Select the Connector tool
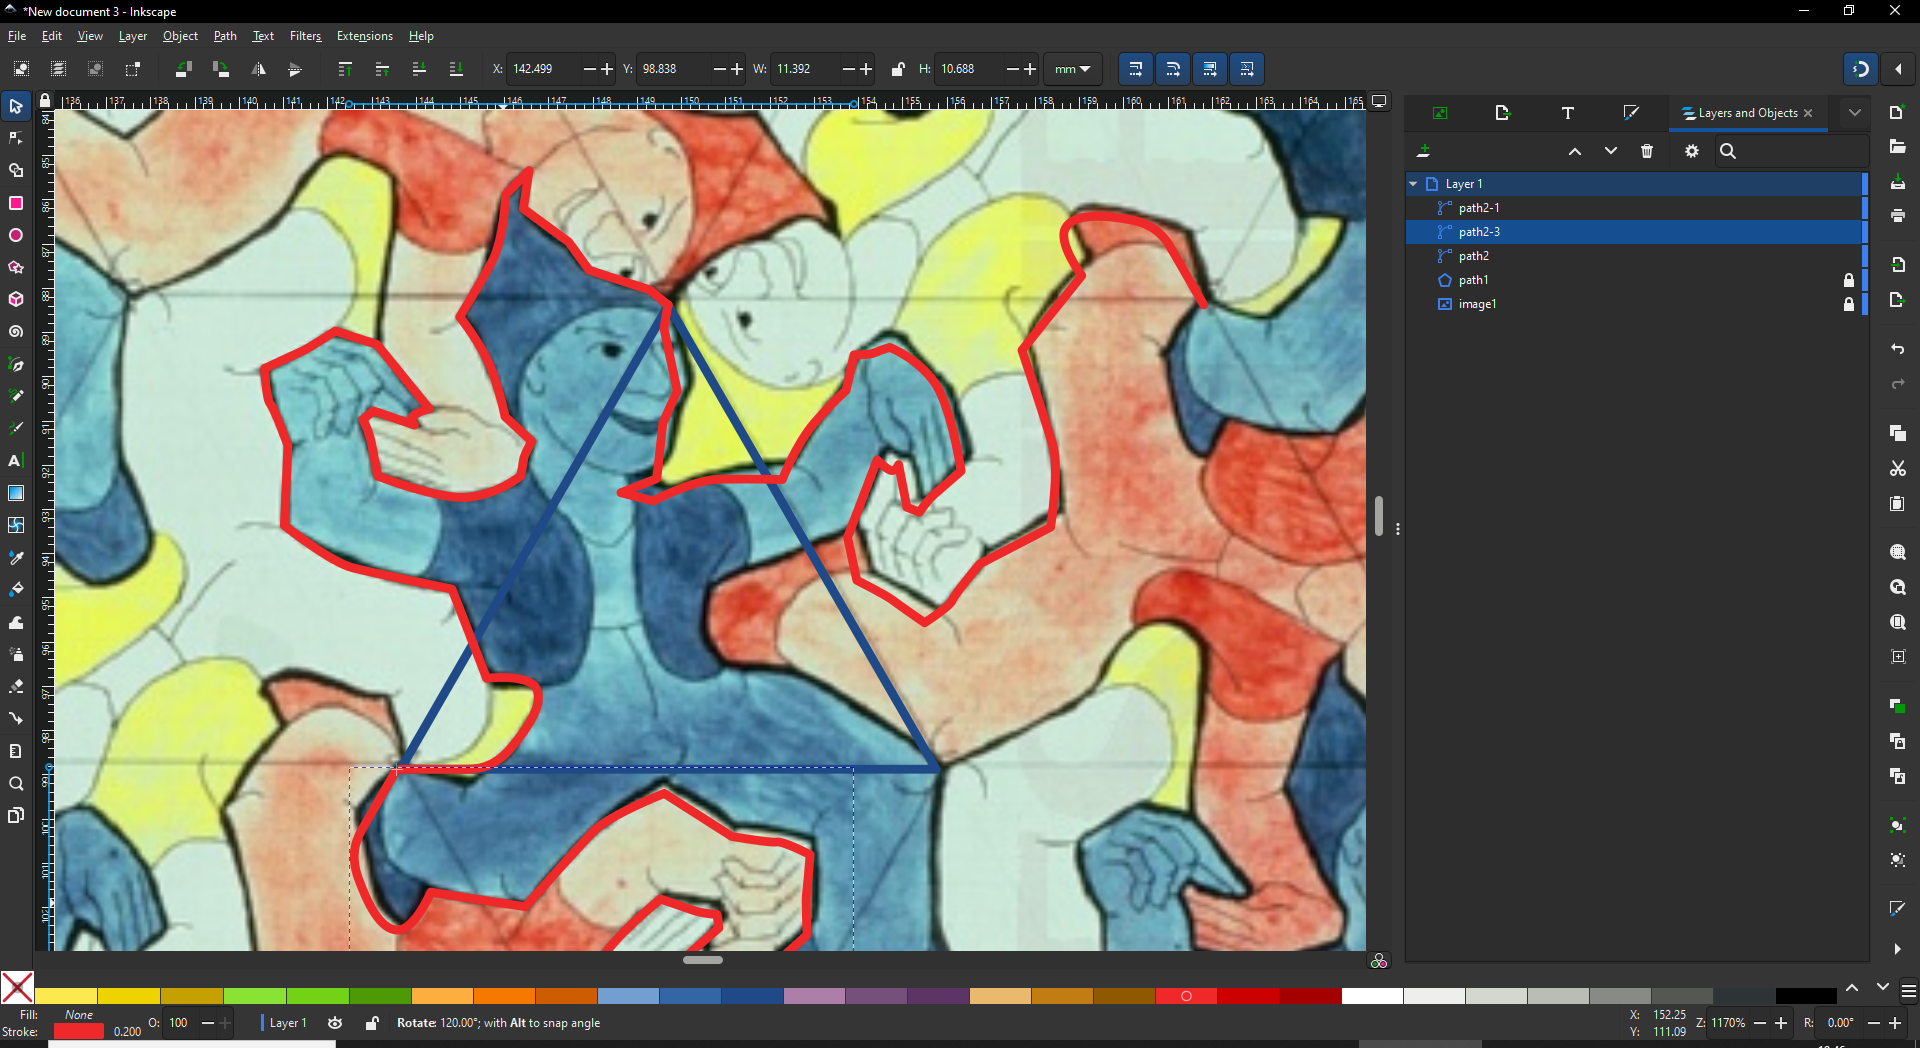The height and width of the screenshot is (1048, 1920). (x=16, y=718)
